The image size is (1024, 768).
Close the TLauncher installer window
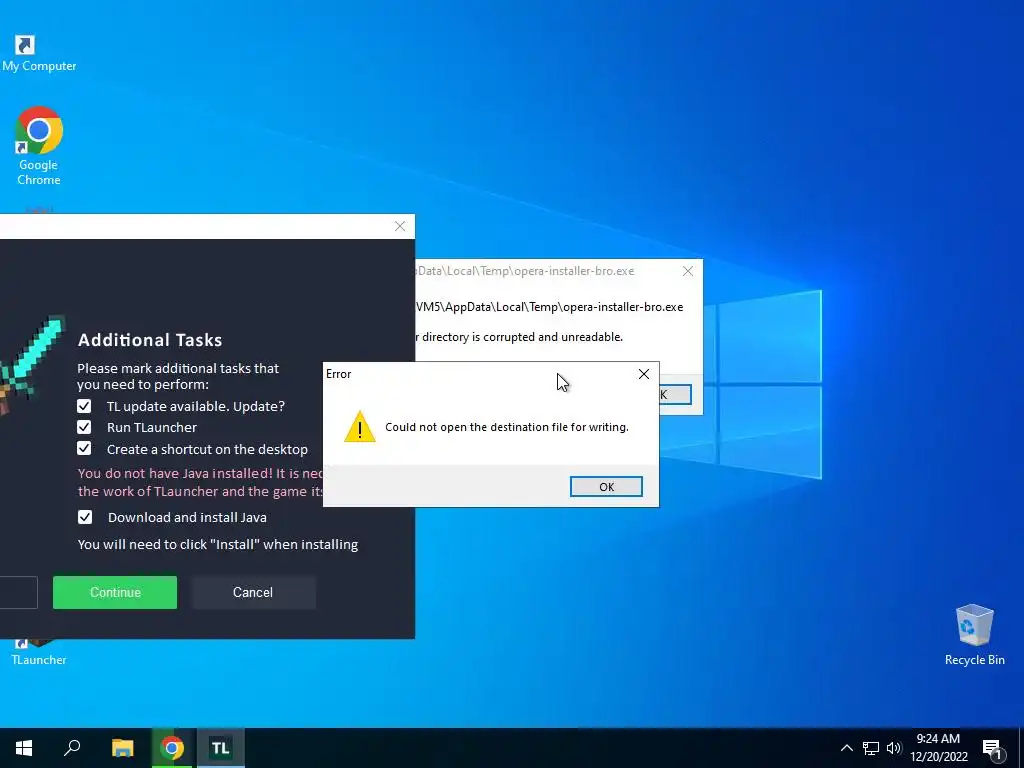pyautogui.click(x=400, y=226)
